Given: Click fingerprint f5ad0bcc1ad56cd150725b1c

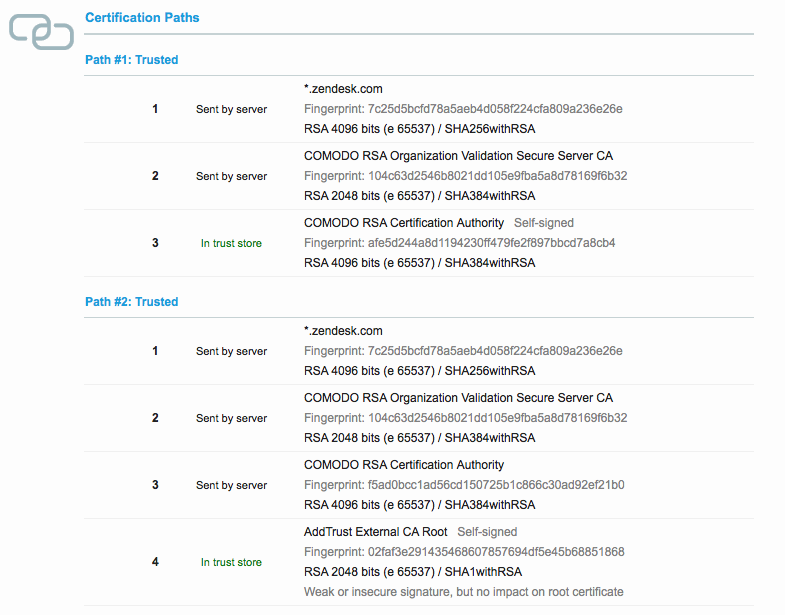Looking at the screenshot, I should [464, 485].
